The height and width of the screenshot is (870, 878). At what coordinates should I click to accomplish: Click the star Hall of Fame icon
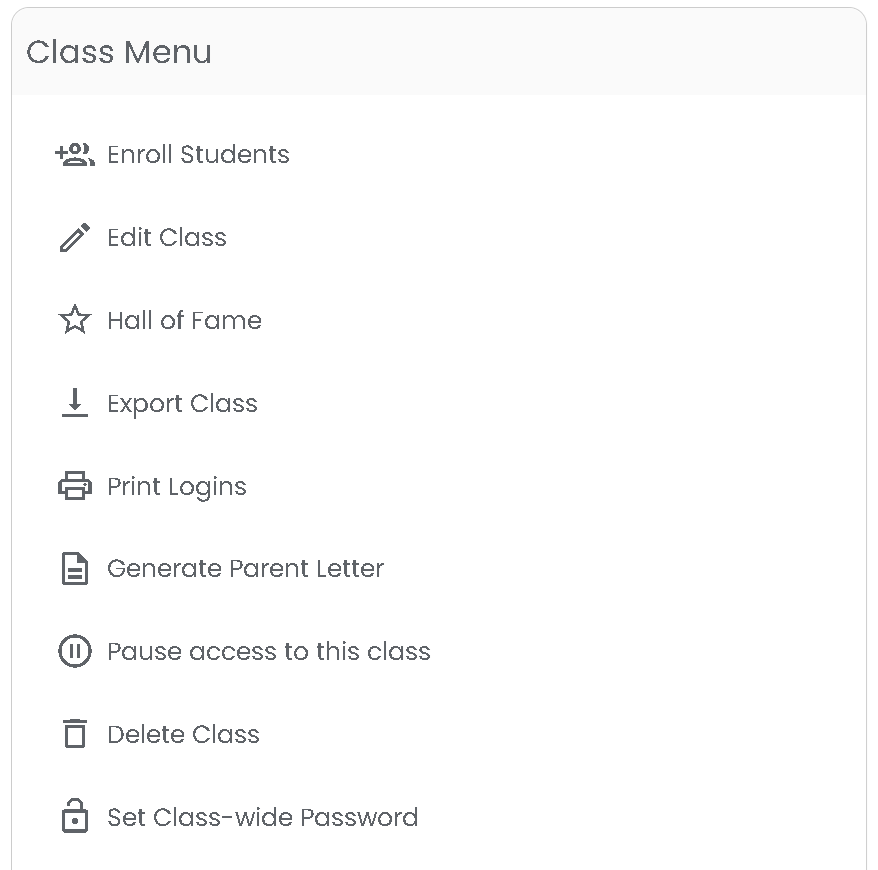[x=74, y=320]
